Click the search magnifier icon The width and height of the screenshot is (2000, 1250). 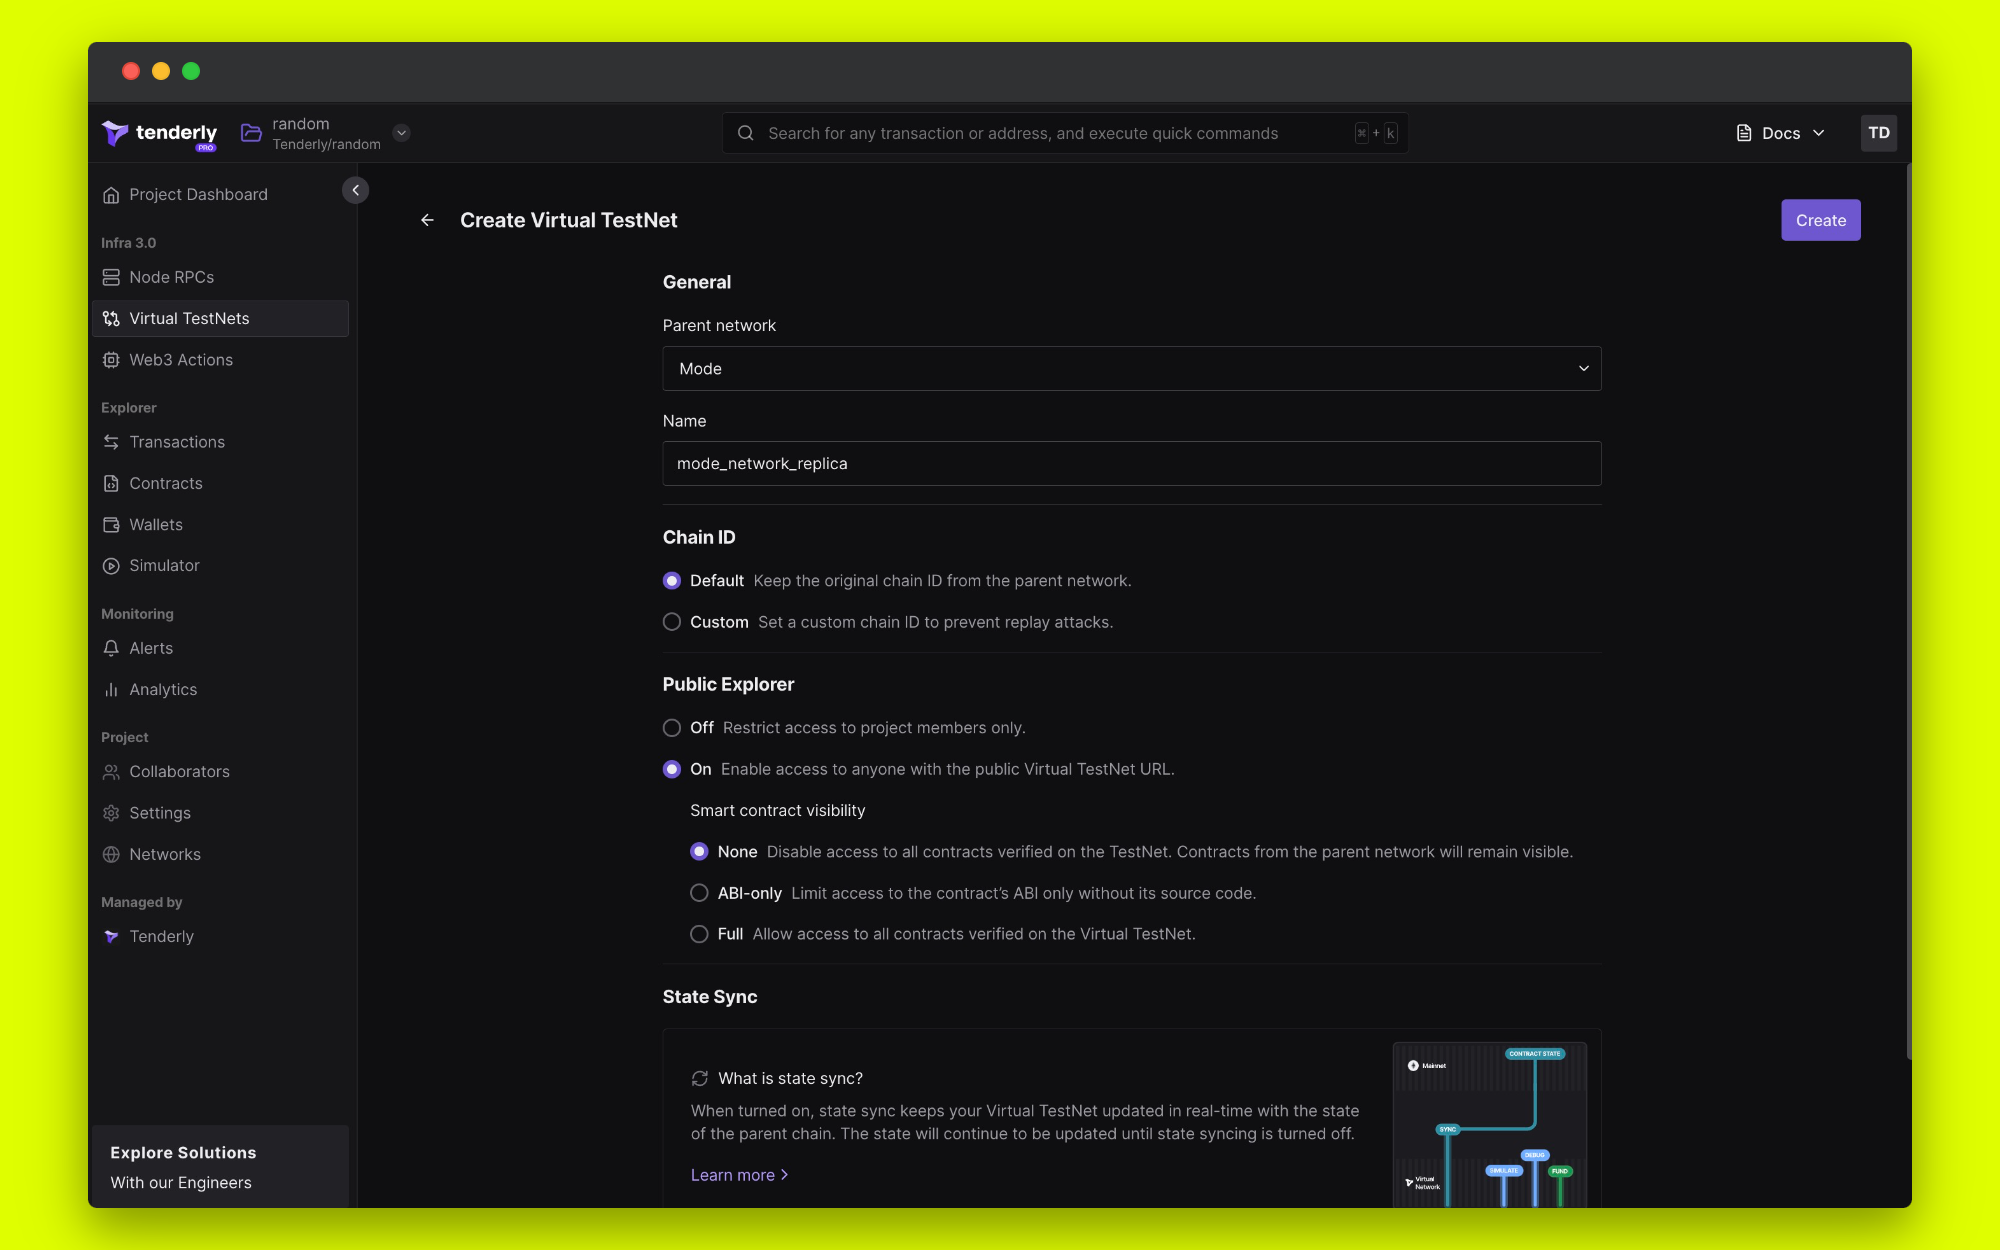(746, 133)
